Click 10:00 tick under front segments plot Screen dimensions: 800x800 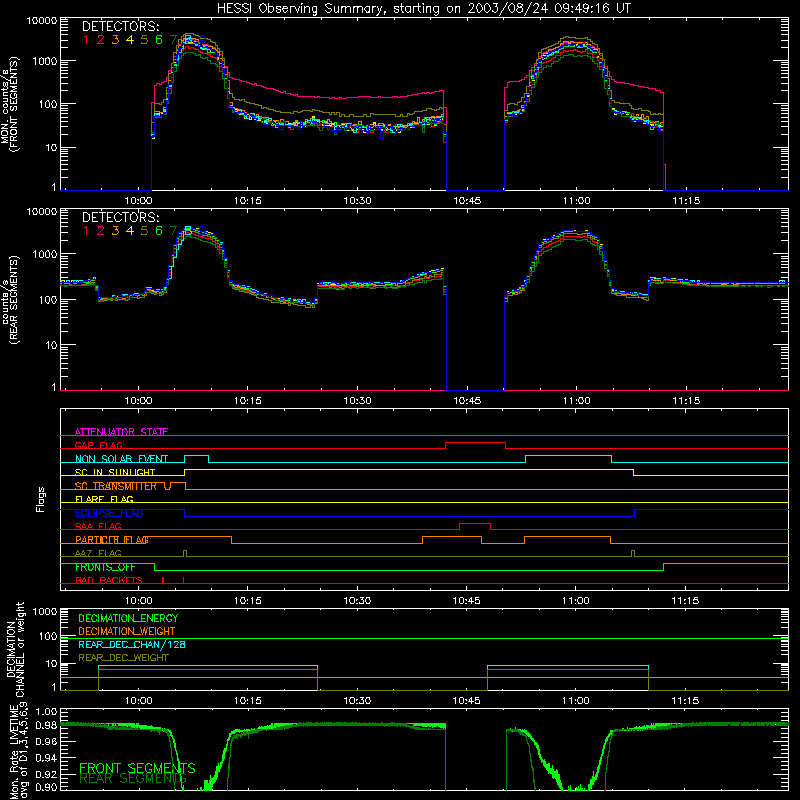click(138, 201)
